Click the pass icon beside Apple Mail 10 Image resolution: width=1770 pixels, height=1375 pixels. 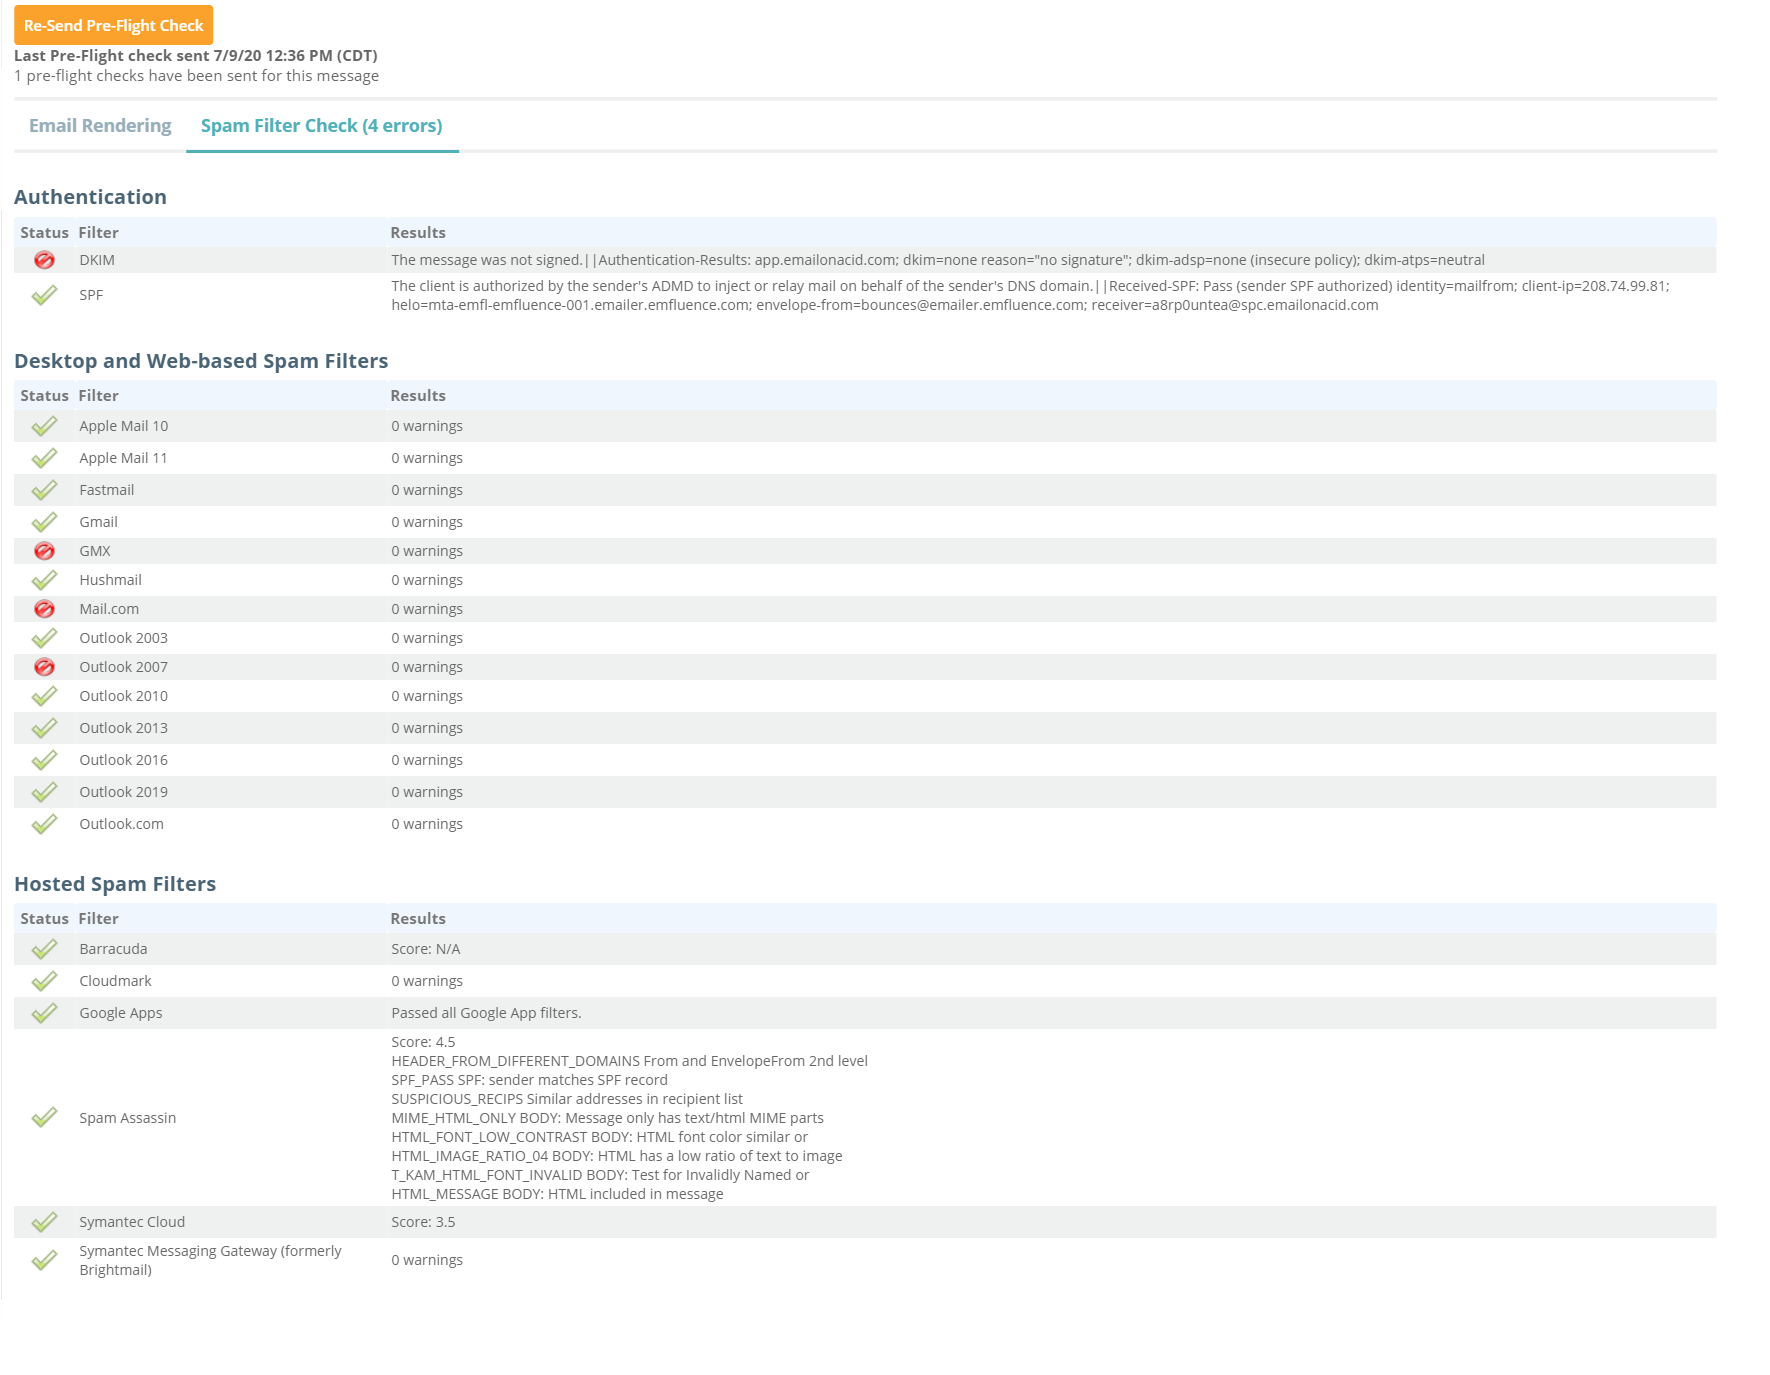click(x=44, y=426)
